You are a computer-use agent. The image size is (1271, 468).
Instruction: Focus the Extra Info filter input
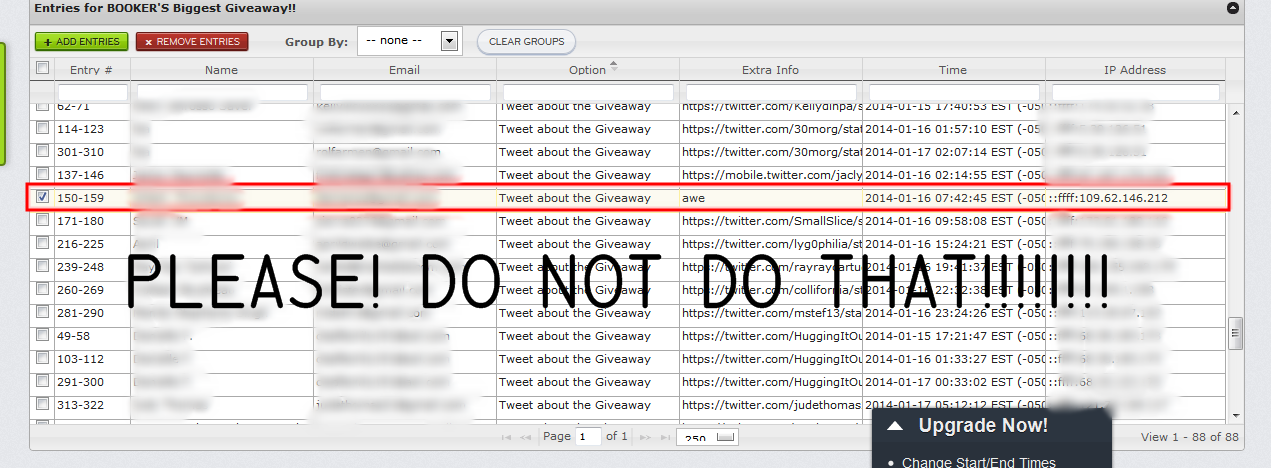pos(771,92)
